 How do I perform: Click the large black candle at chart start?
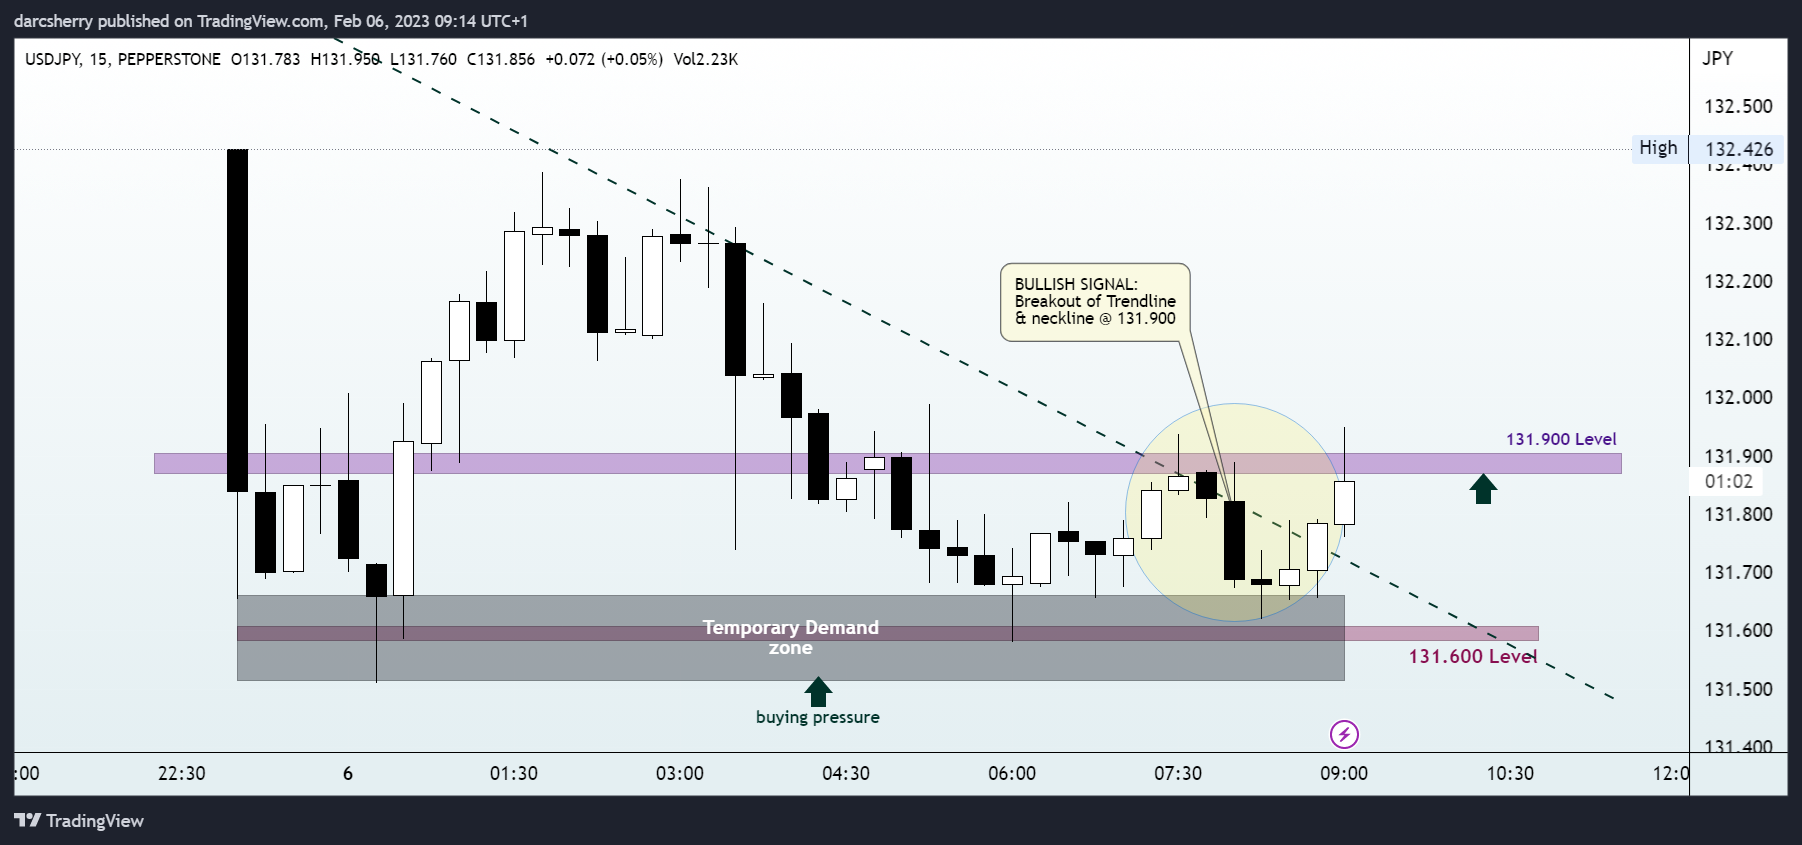click(238, 320)
